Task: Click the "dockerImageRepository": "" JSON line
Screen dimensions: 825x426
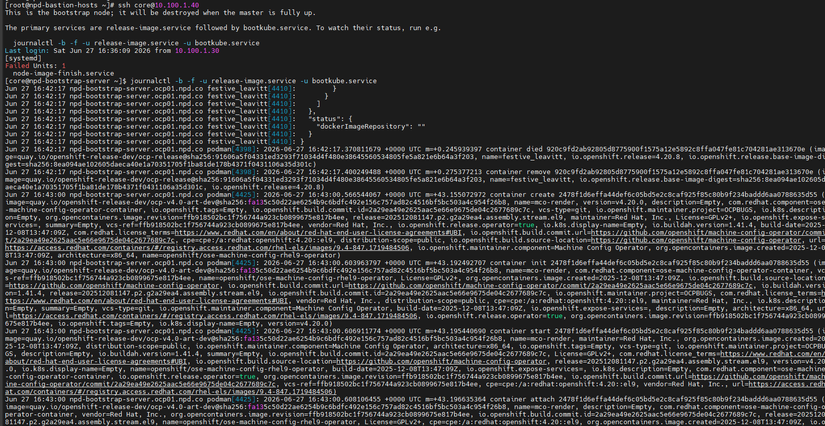Action: pyautogui.click(x=371, y=127)
